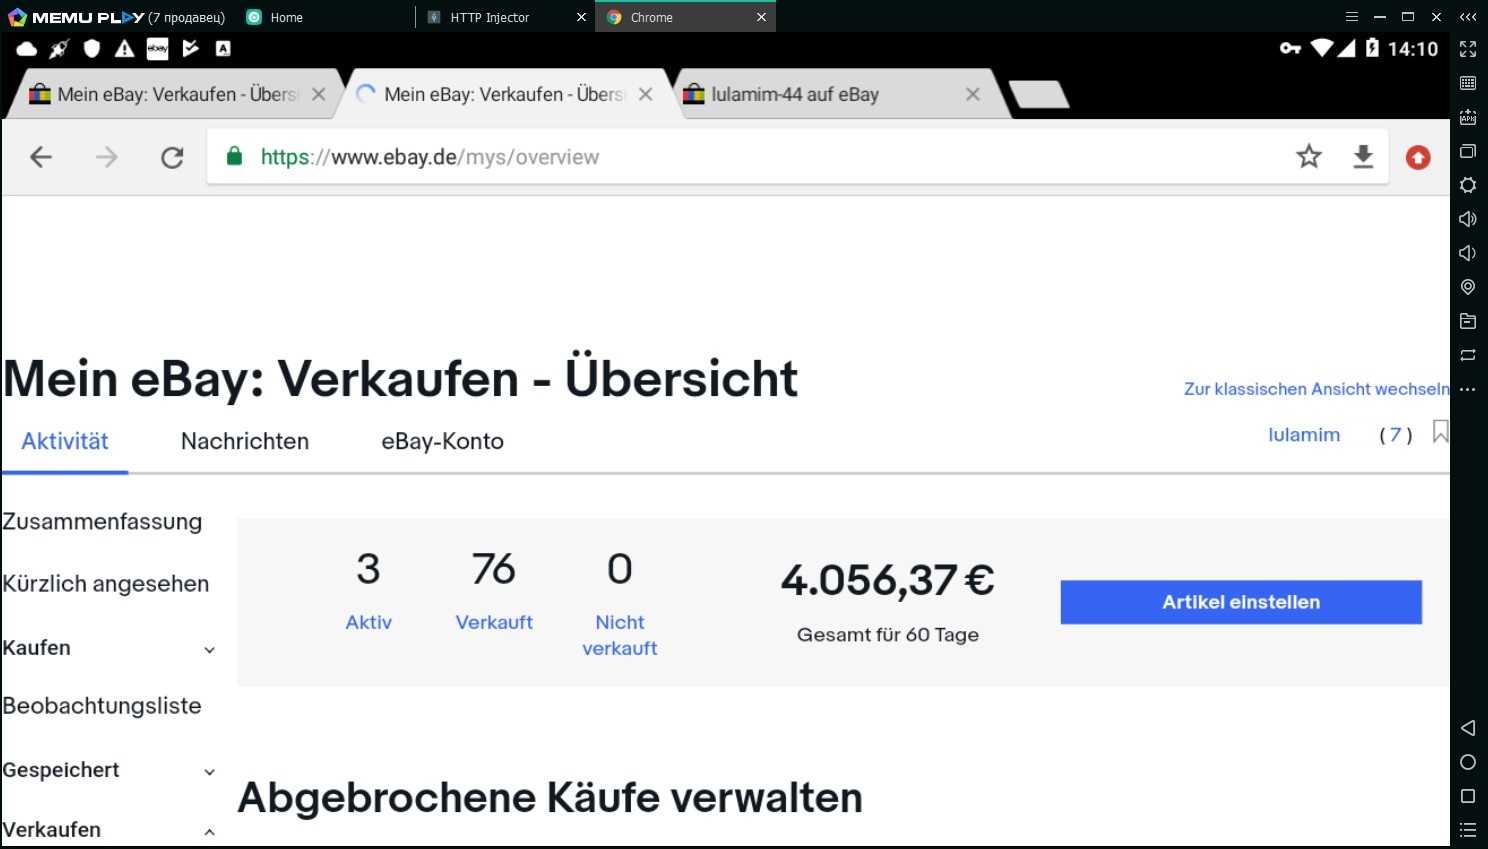Click the green lock security icon
The height and width of the screenshot is (849, 1488).
point(235,156)
